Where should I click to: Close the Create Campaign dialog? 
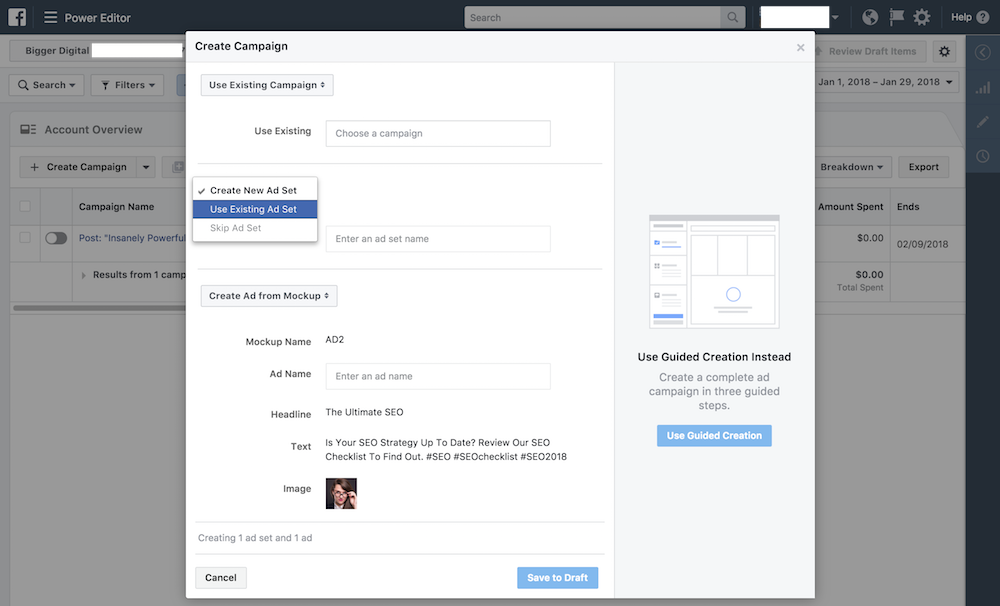pos(800,47)
